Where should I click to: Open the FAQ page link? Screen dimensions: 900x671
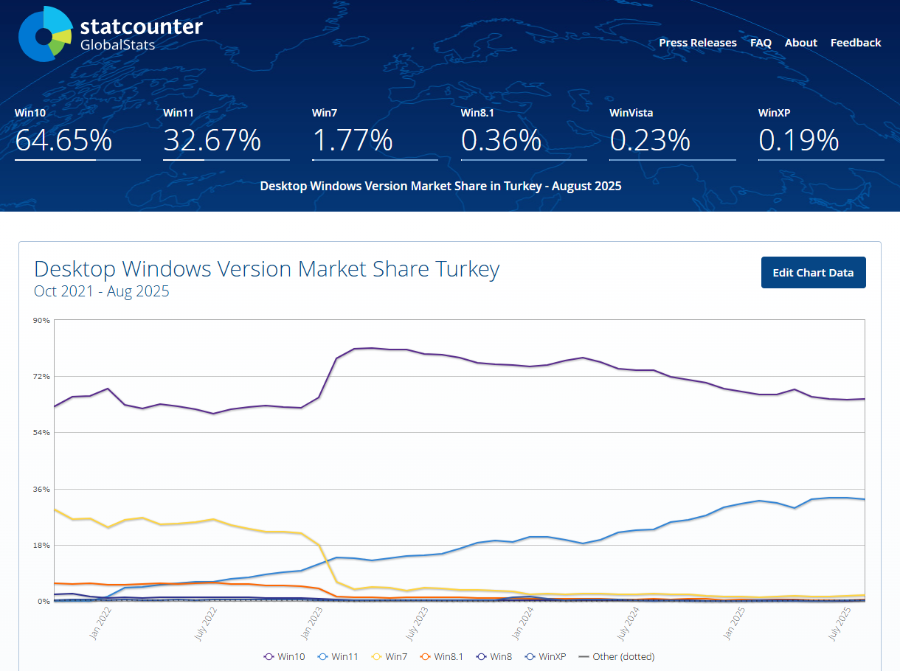pyautogui.click(x=761, y=42)
